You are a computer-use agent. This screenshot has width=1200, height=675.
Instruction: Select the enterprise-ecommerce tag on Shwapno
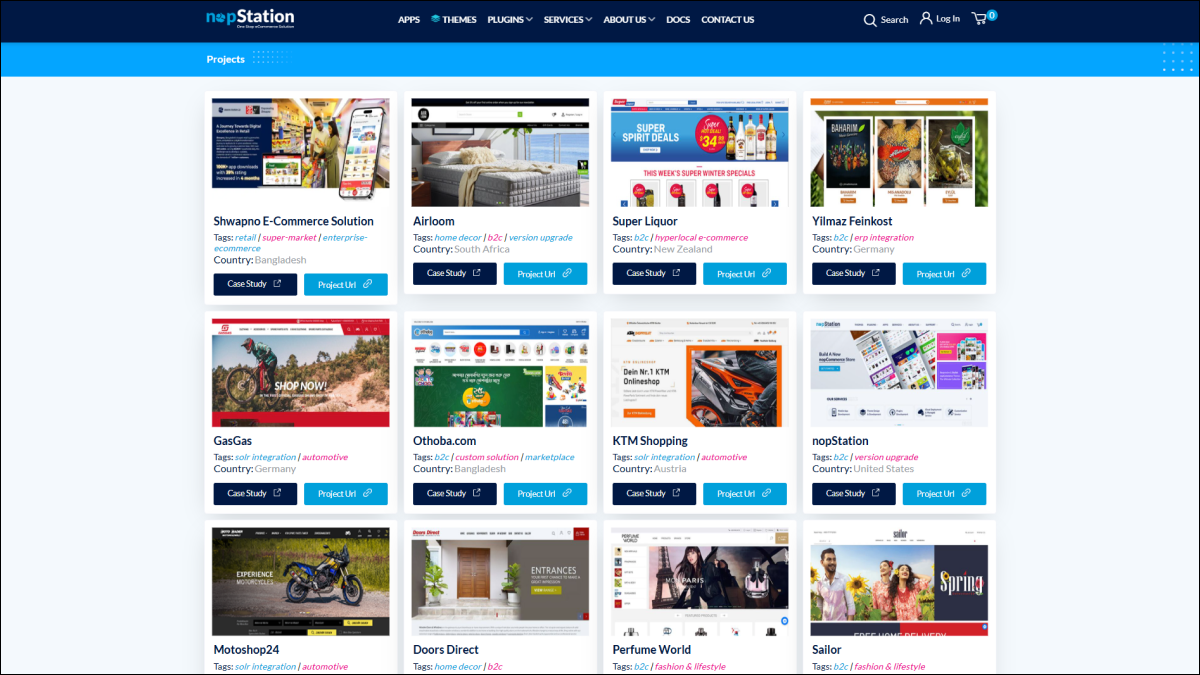click(290, 242)
